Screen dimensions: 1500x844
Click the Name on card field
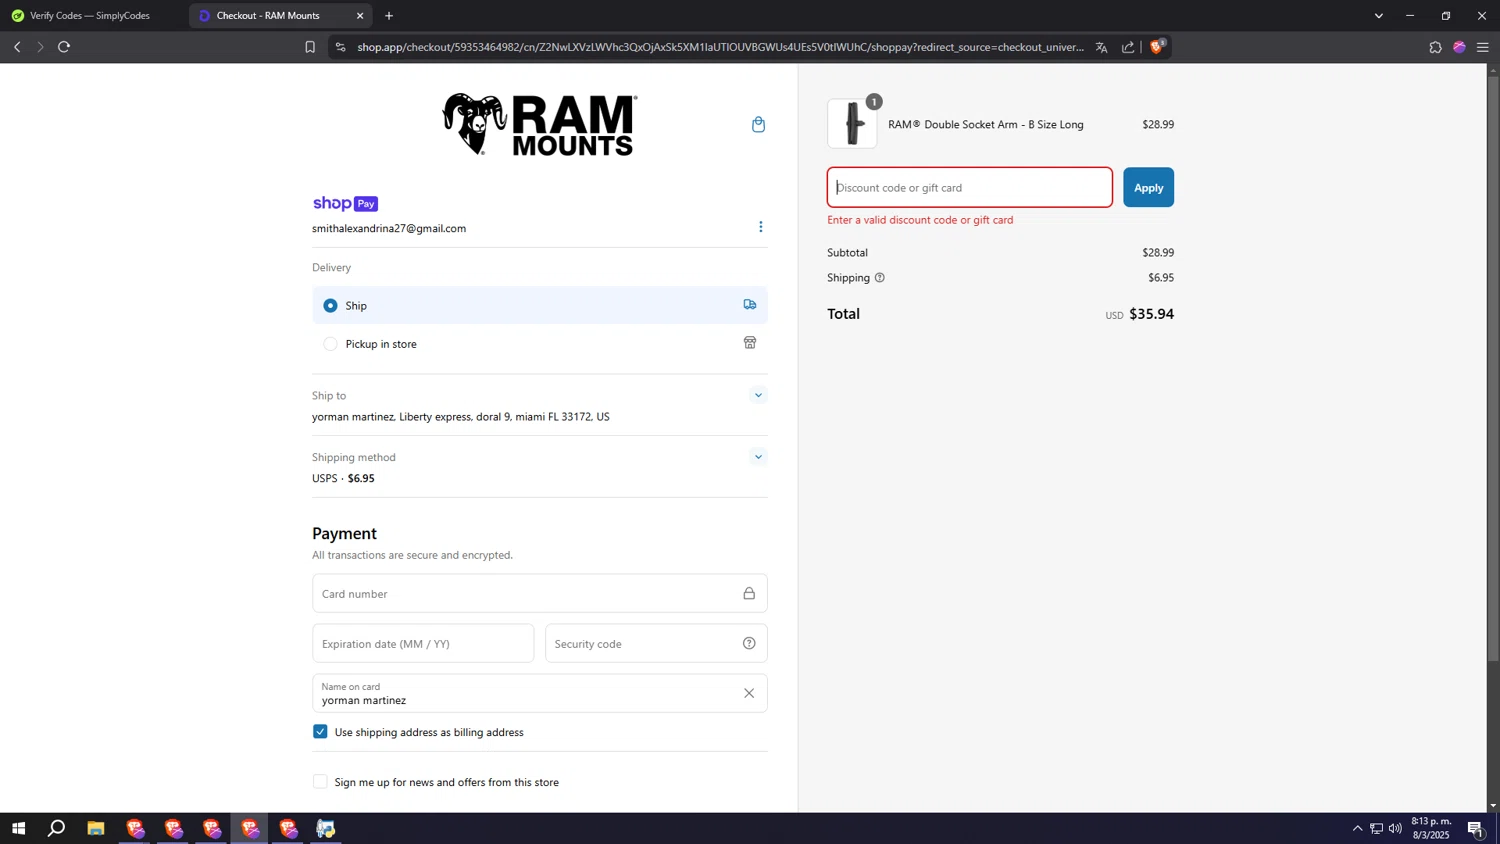pyautogui.click(x=540, y=694)
